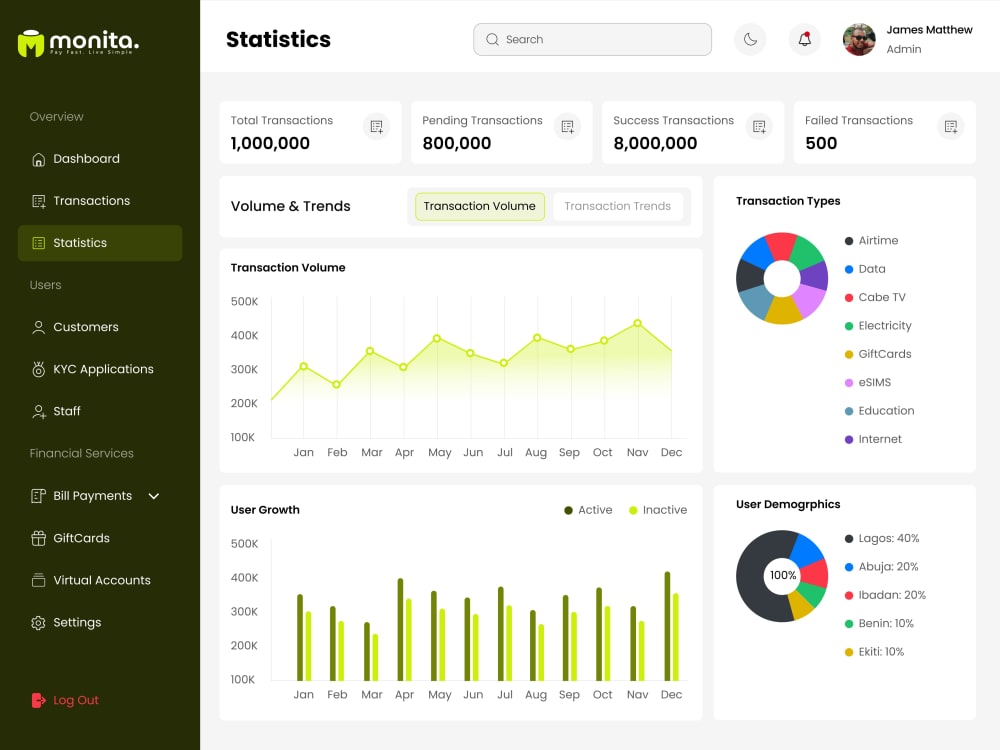Click the KYC Applications medal icon
Screen dimensions: 1000x750
click(38, 369)
